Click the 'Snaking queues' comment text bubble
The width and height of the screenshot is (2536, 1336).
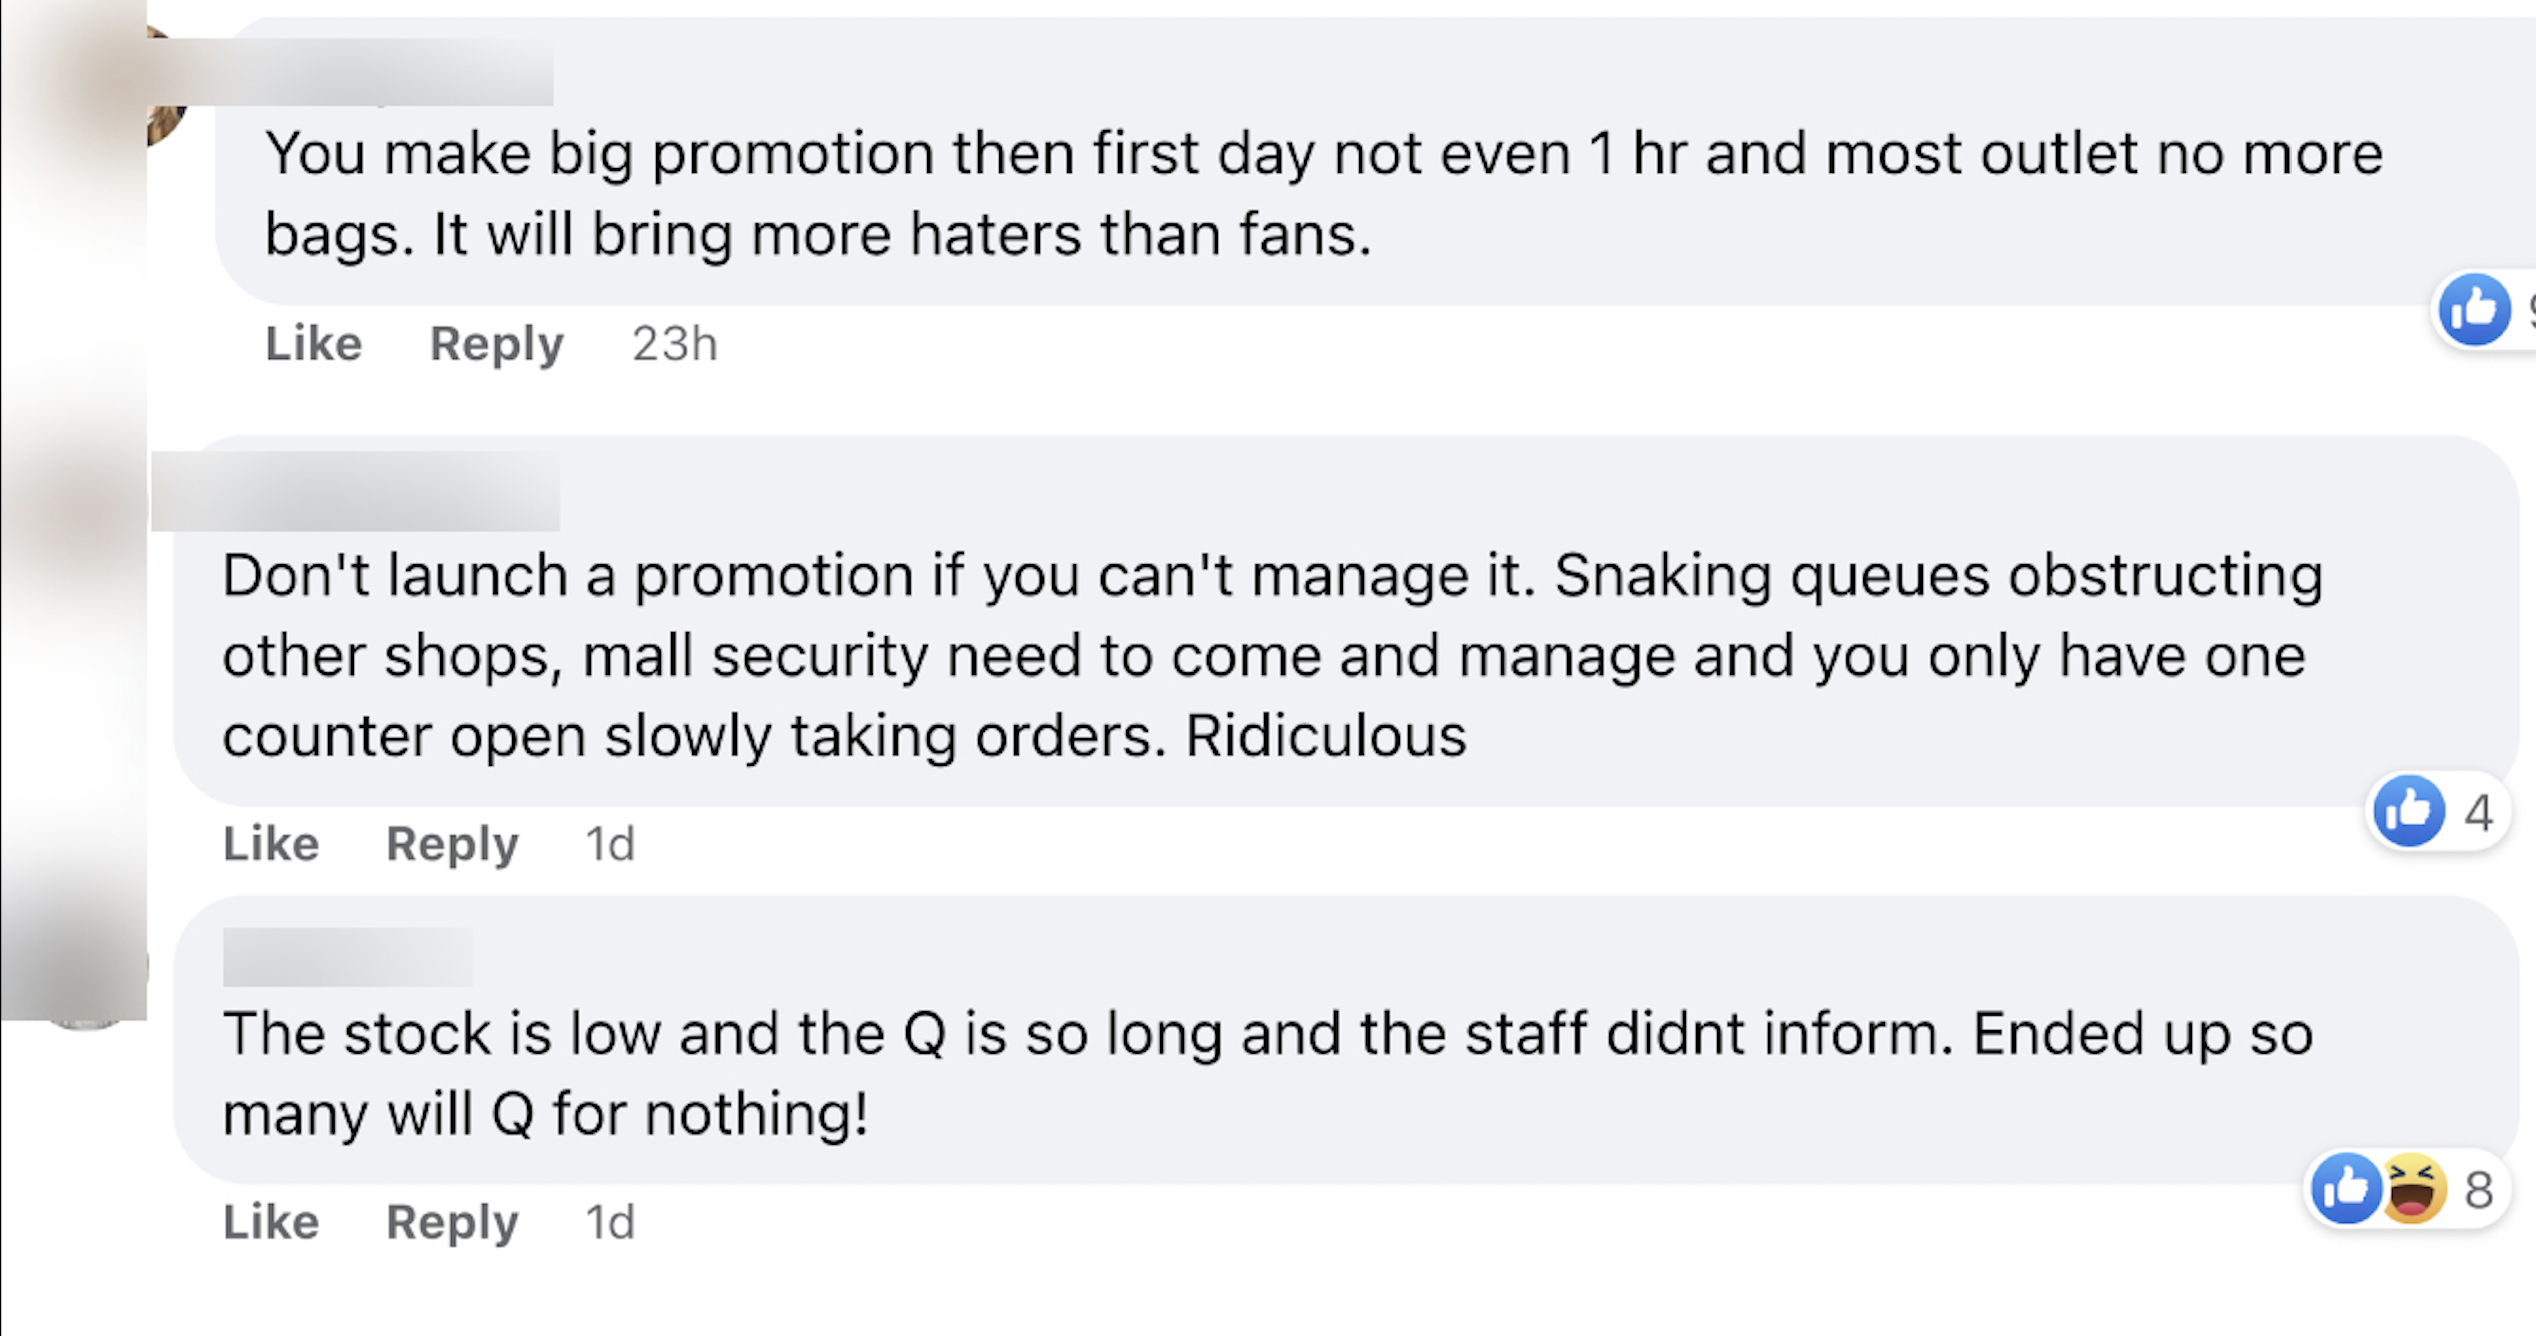coord(1300,655)
